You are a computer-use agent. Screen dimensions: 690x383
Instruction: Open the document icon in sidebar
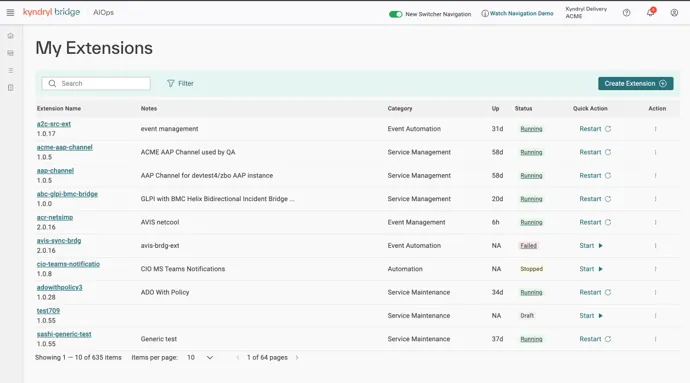coord(11,88)
